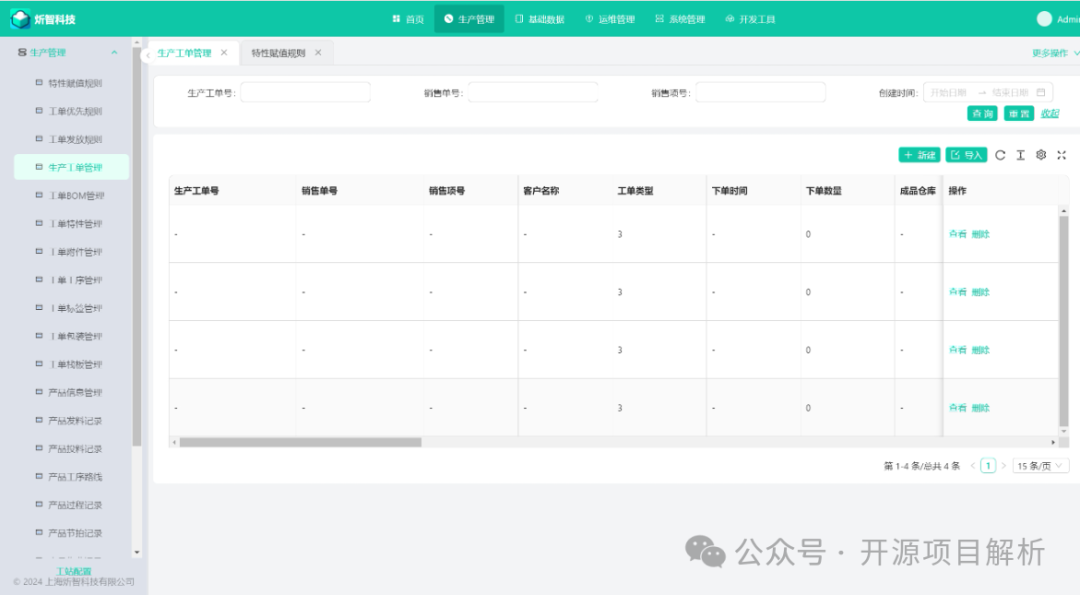
Task: Switch to the 特性赋值规则 tab
Action: point(277,53)
